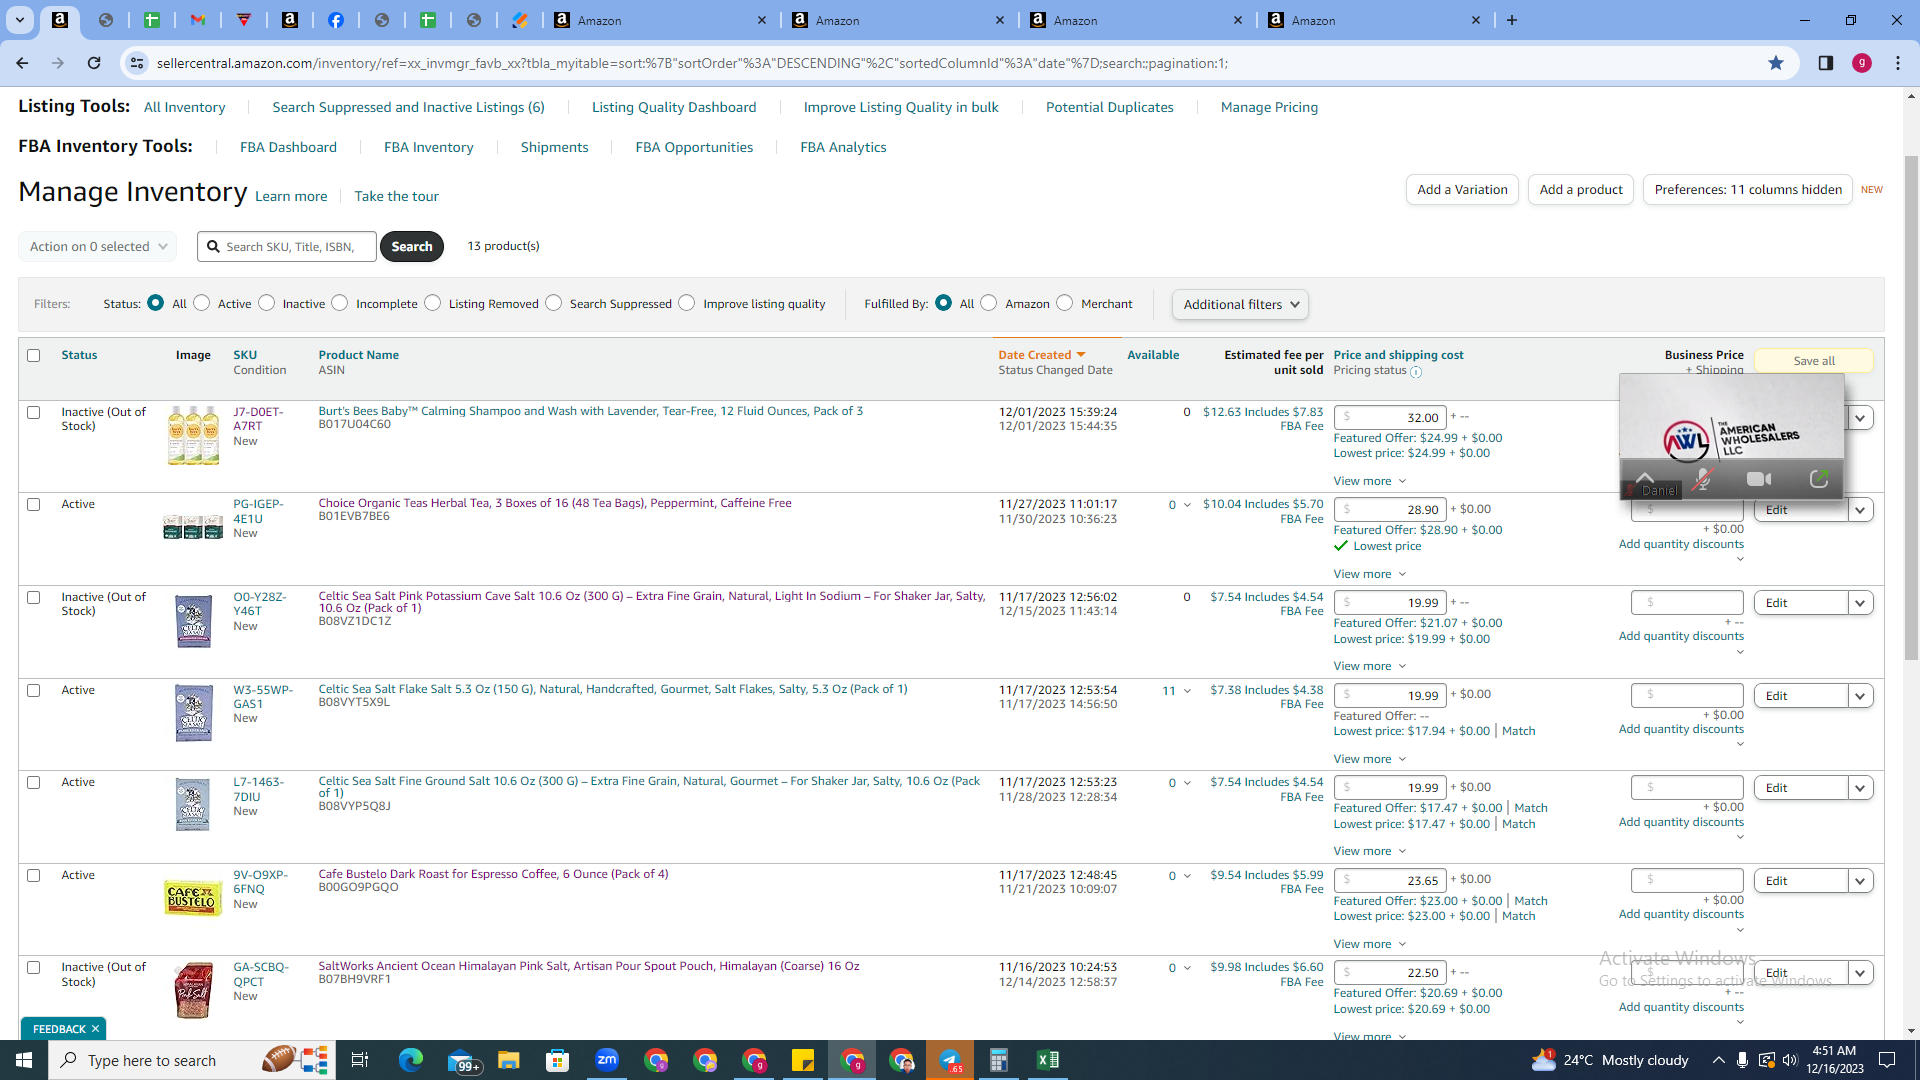Expand View more for Choice Organic Teas
Screen dimensions: 1920x1080
pos(1370,574)
